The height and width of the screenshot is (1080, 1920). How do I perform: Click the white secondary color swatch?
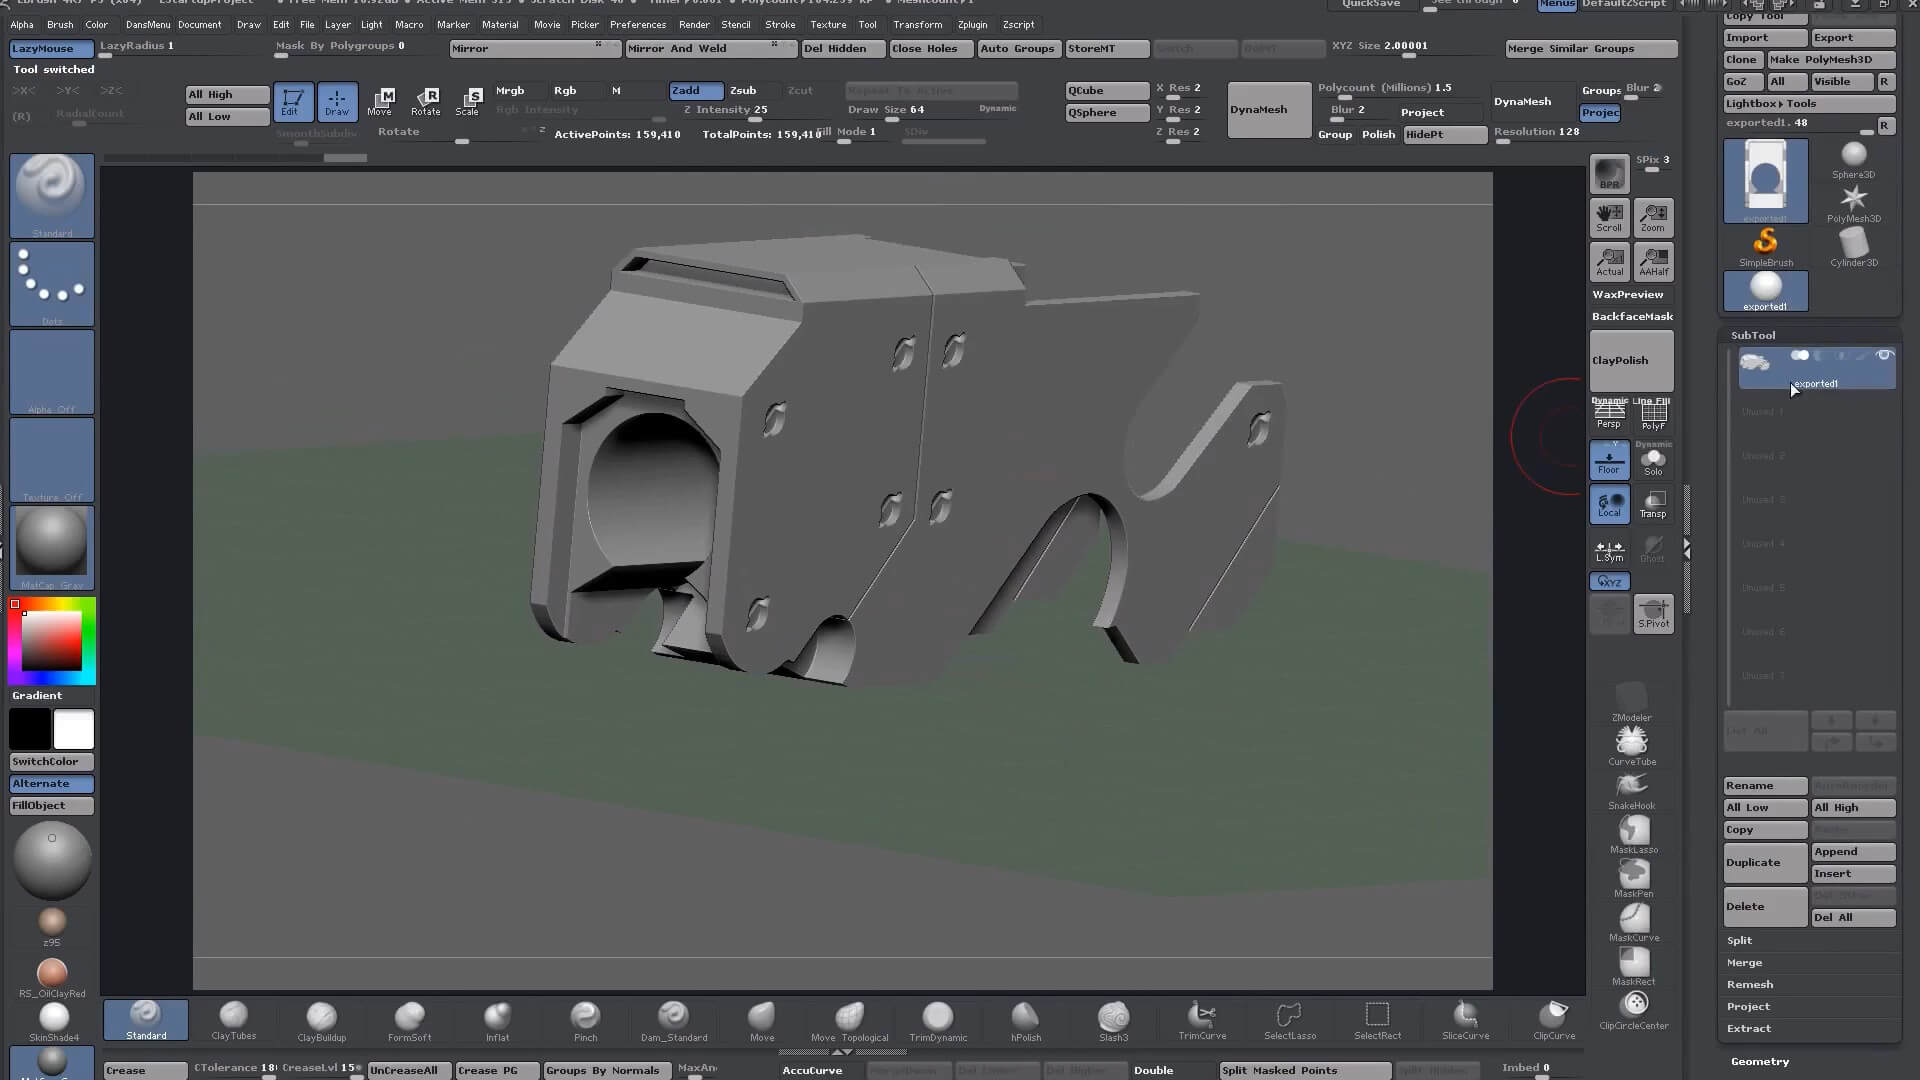(x=73, y=729)
